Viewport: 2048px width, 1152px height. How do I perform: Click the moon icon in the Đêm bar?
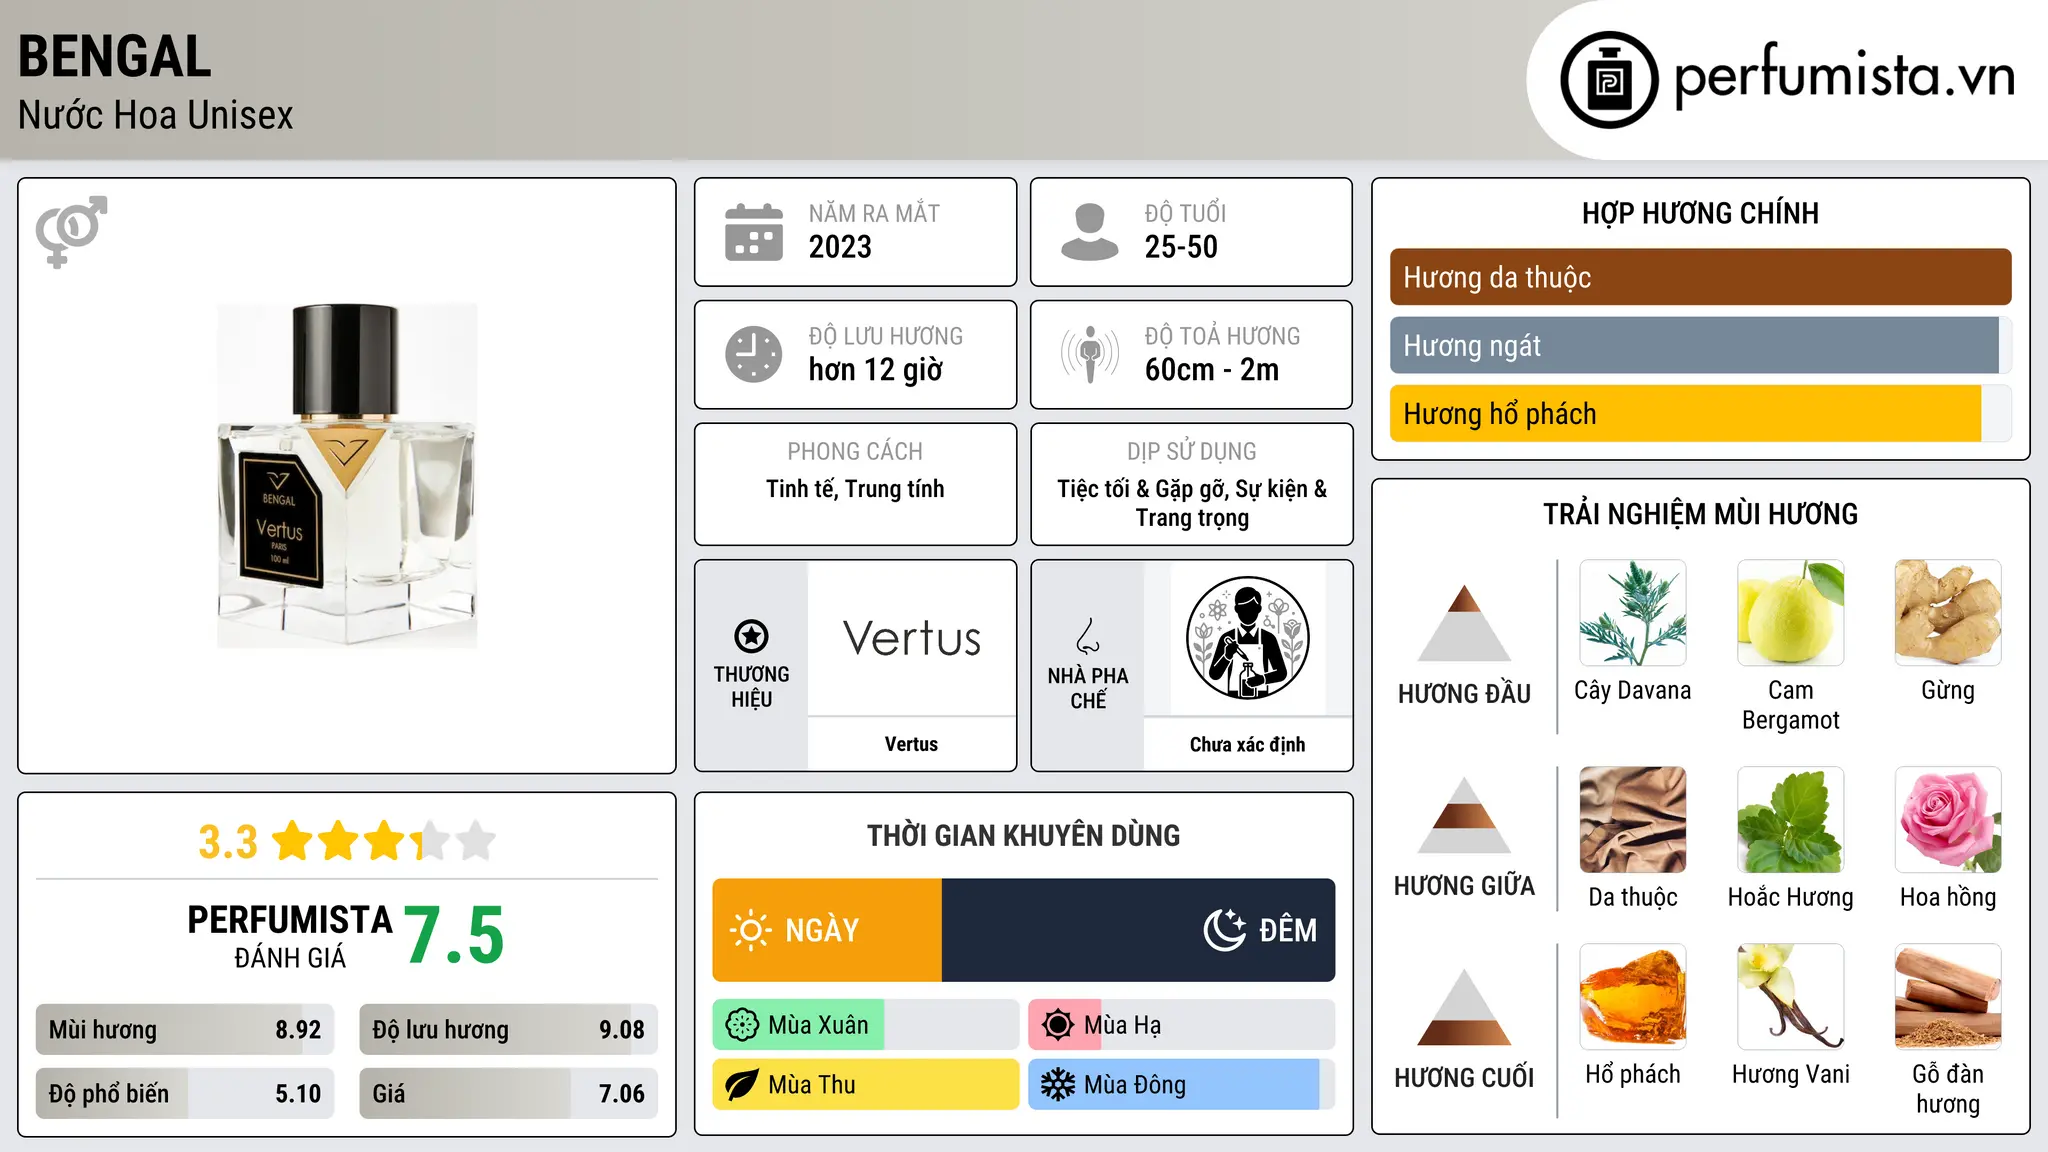1225,930
